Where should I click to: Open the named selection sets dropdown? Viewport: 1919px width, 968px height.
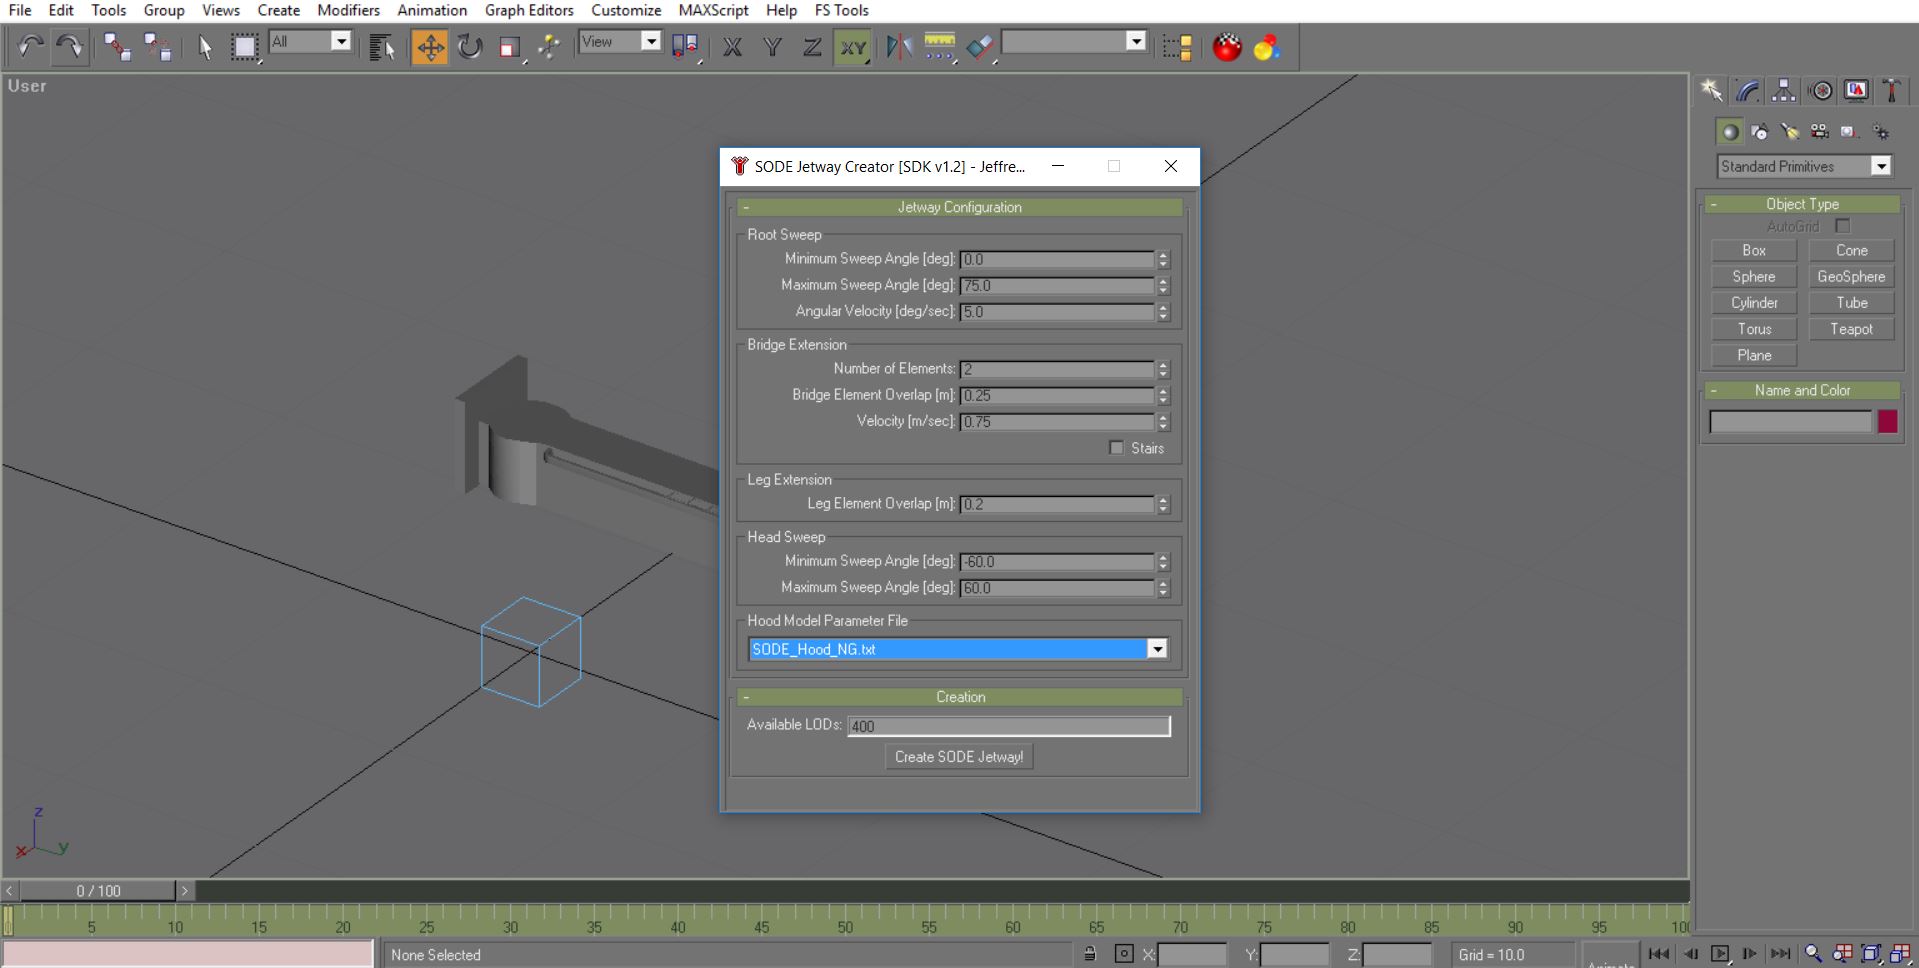tap(1136, 41)
